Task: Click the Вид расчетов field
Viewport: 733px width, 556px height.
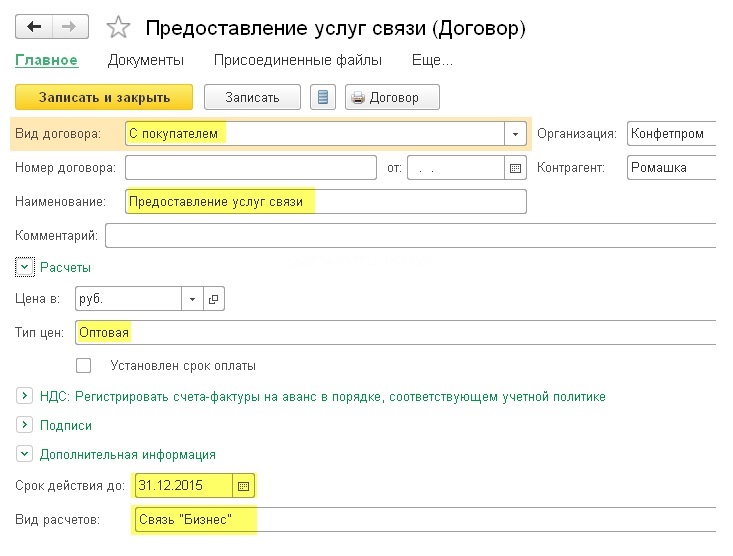Action: point(425,520)
